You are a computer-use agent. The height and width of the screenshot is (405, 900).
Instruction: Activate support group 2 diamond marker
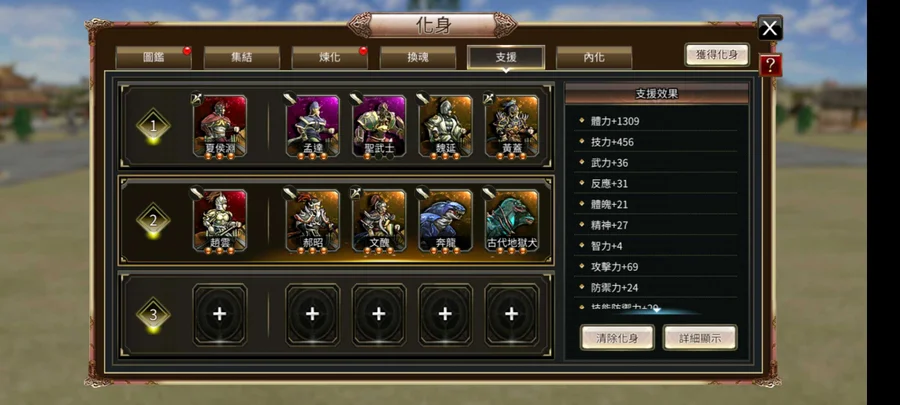click(153, 220)
